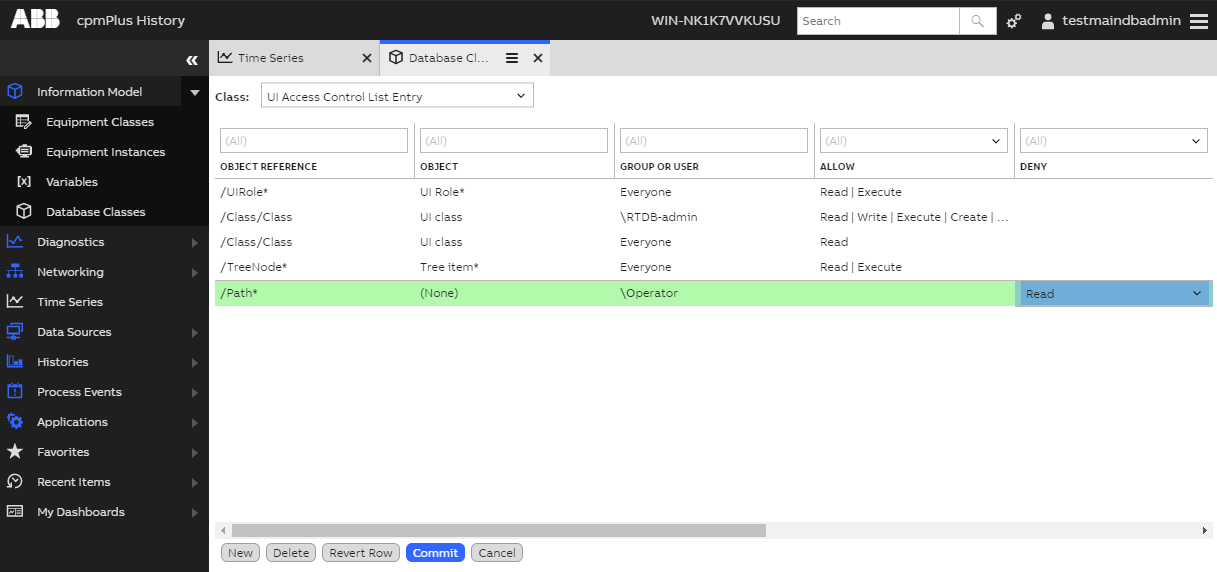Focus the Object filter field
1217x572 pixels.
pyautogui.click(x=514, y=141)
